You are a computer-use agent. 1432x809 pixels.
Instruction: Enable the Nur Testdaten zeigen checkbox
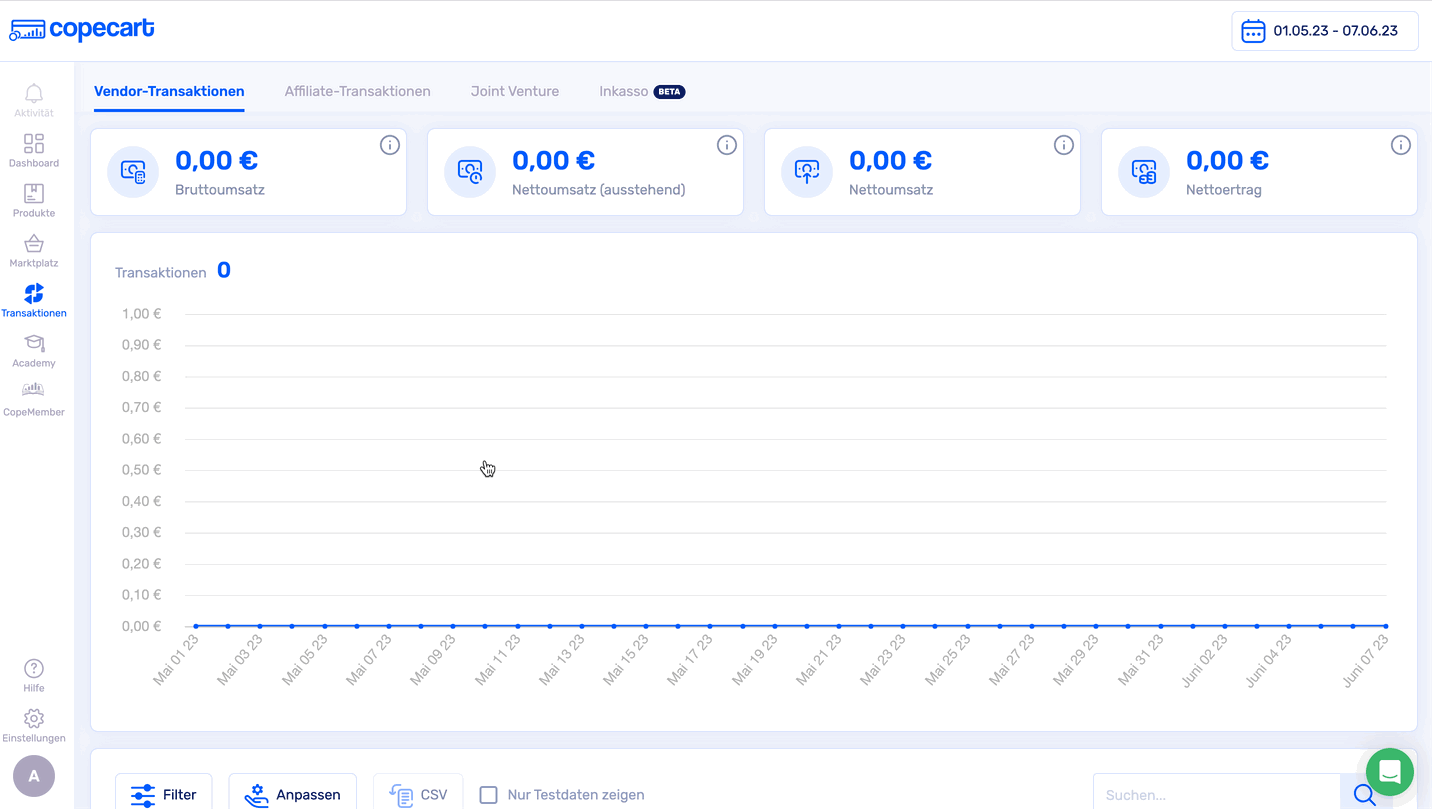pyautogui.click(x=488, y=795)
